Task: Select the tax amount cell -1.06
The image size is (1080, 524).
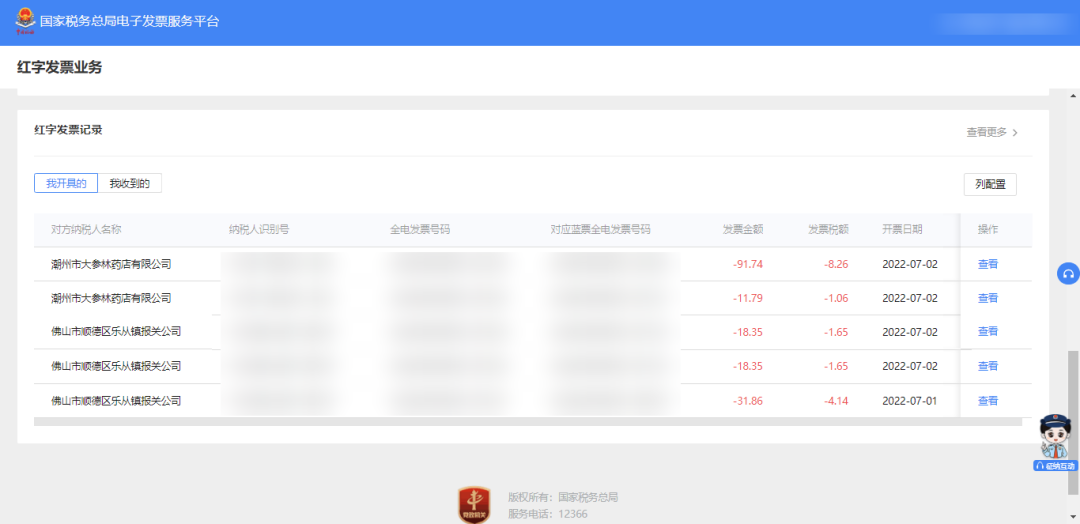Action: tap(835, 298)
